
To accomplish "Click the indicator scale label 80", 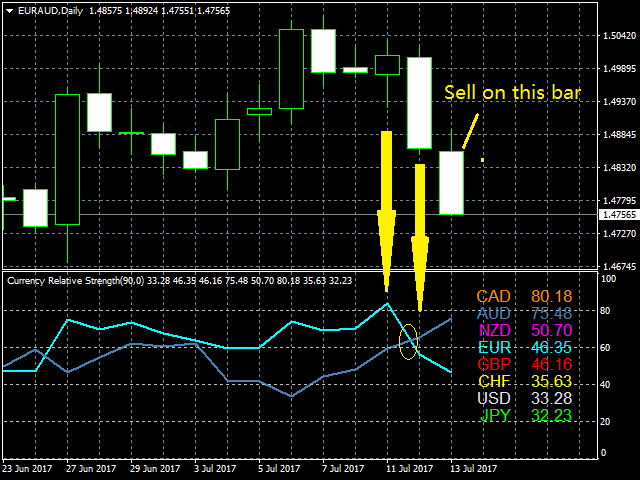I will coord(606,311).
